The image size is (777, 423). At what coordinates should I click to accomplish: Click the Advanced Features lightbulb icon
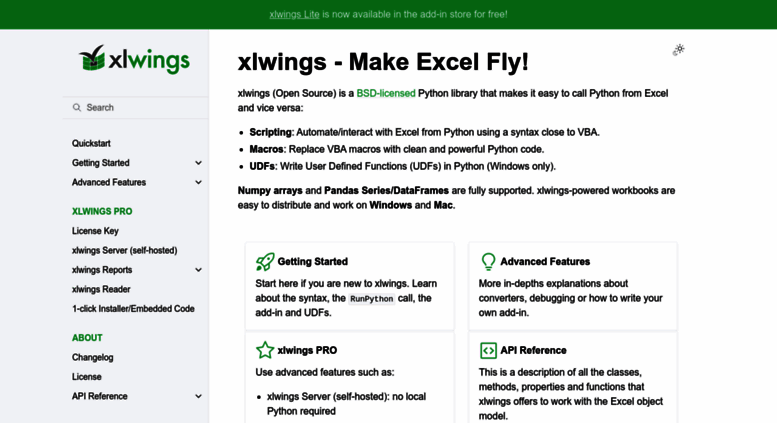click(488, 262)
